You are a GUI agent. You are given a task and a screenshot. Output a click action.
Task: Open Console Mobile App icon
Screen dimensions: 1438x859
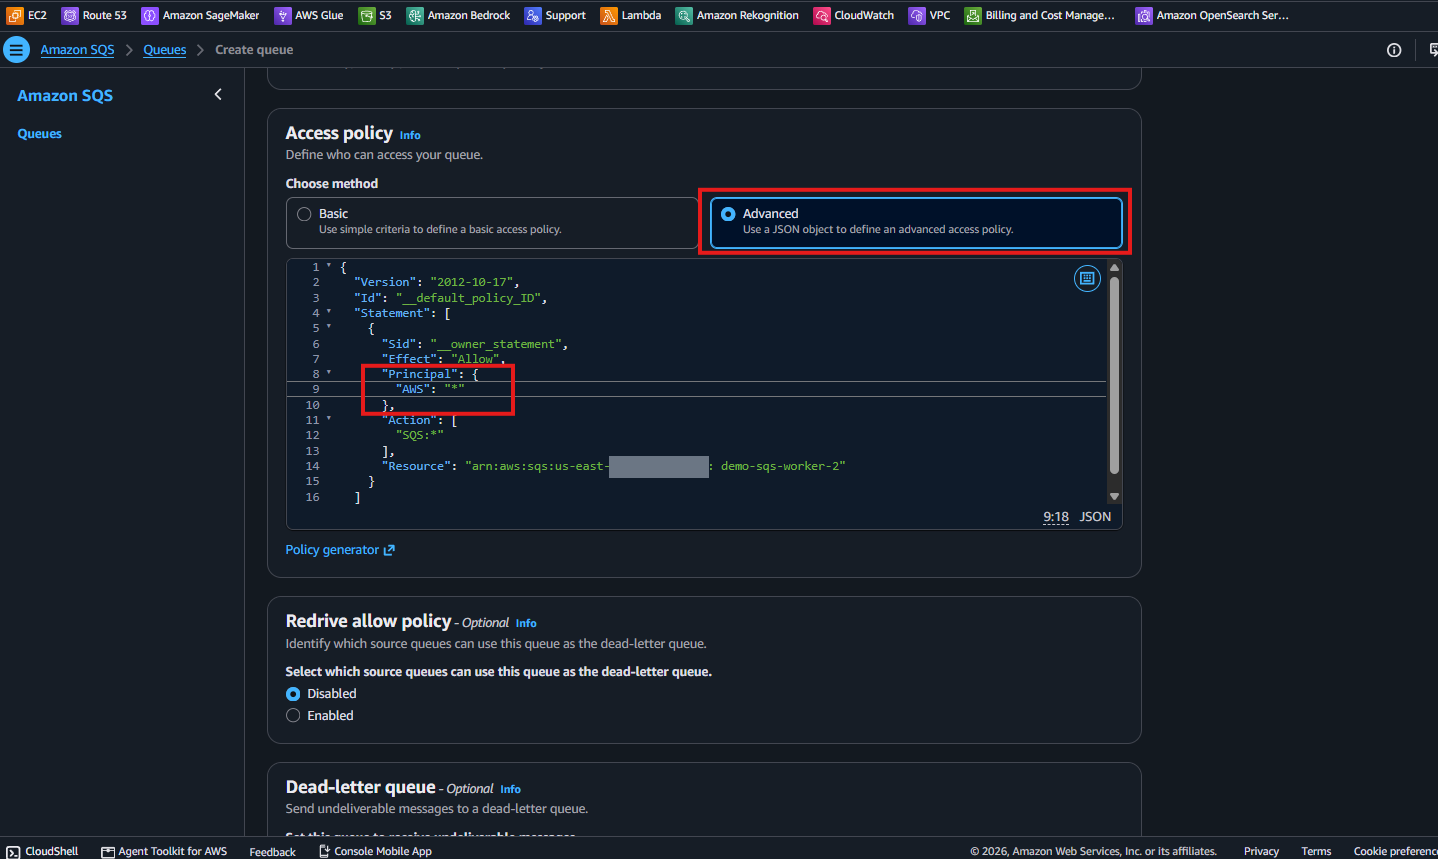point(324,851)
